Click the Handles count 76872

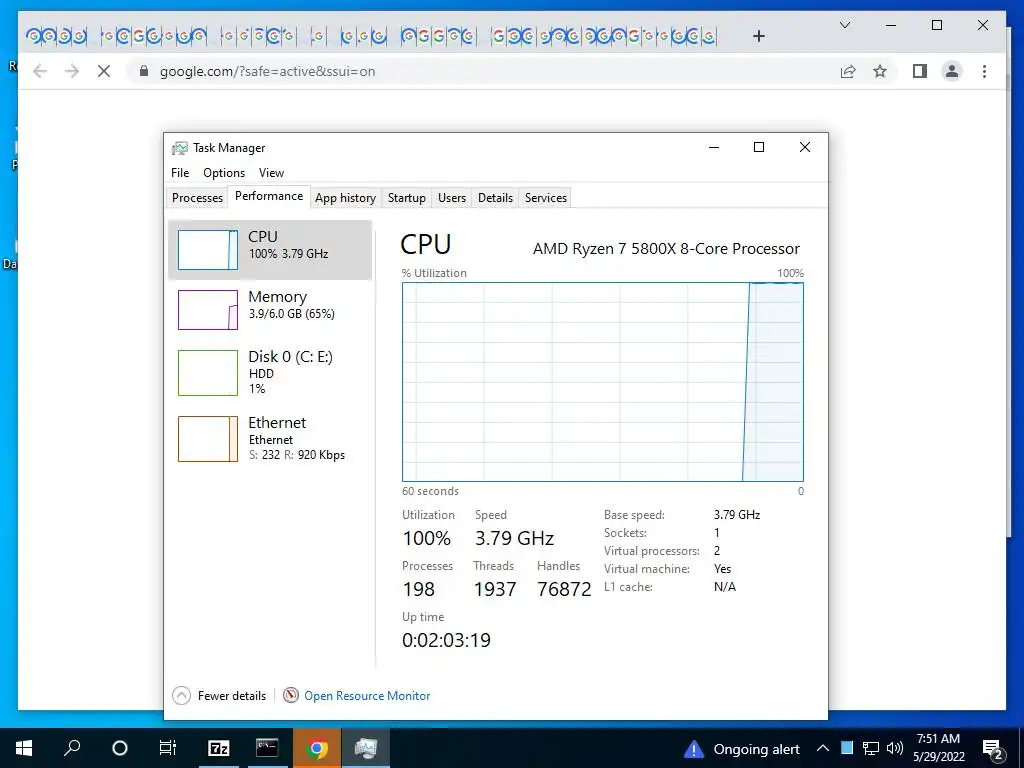pyautogui.click(x=564, y=589)
